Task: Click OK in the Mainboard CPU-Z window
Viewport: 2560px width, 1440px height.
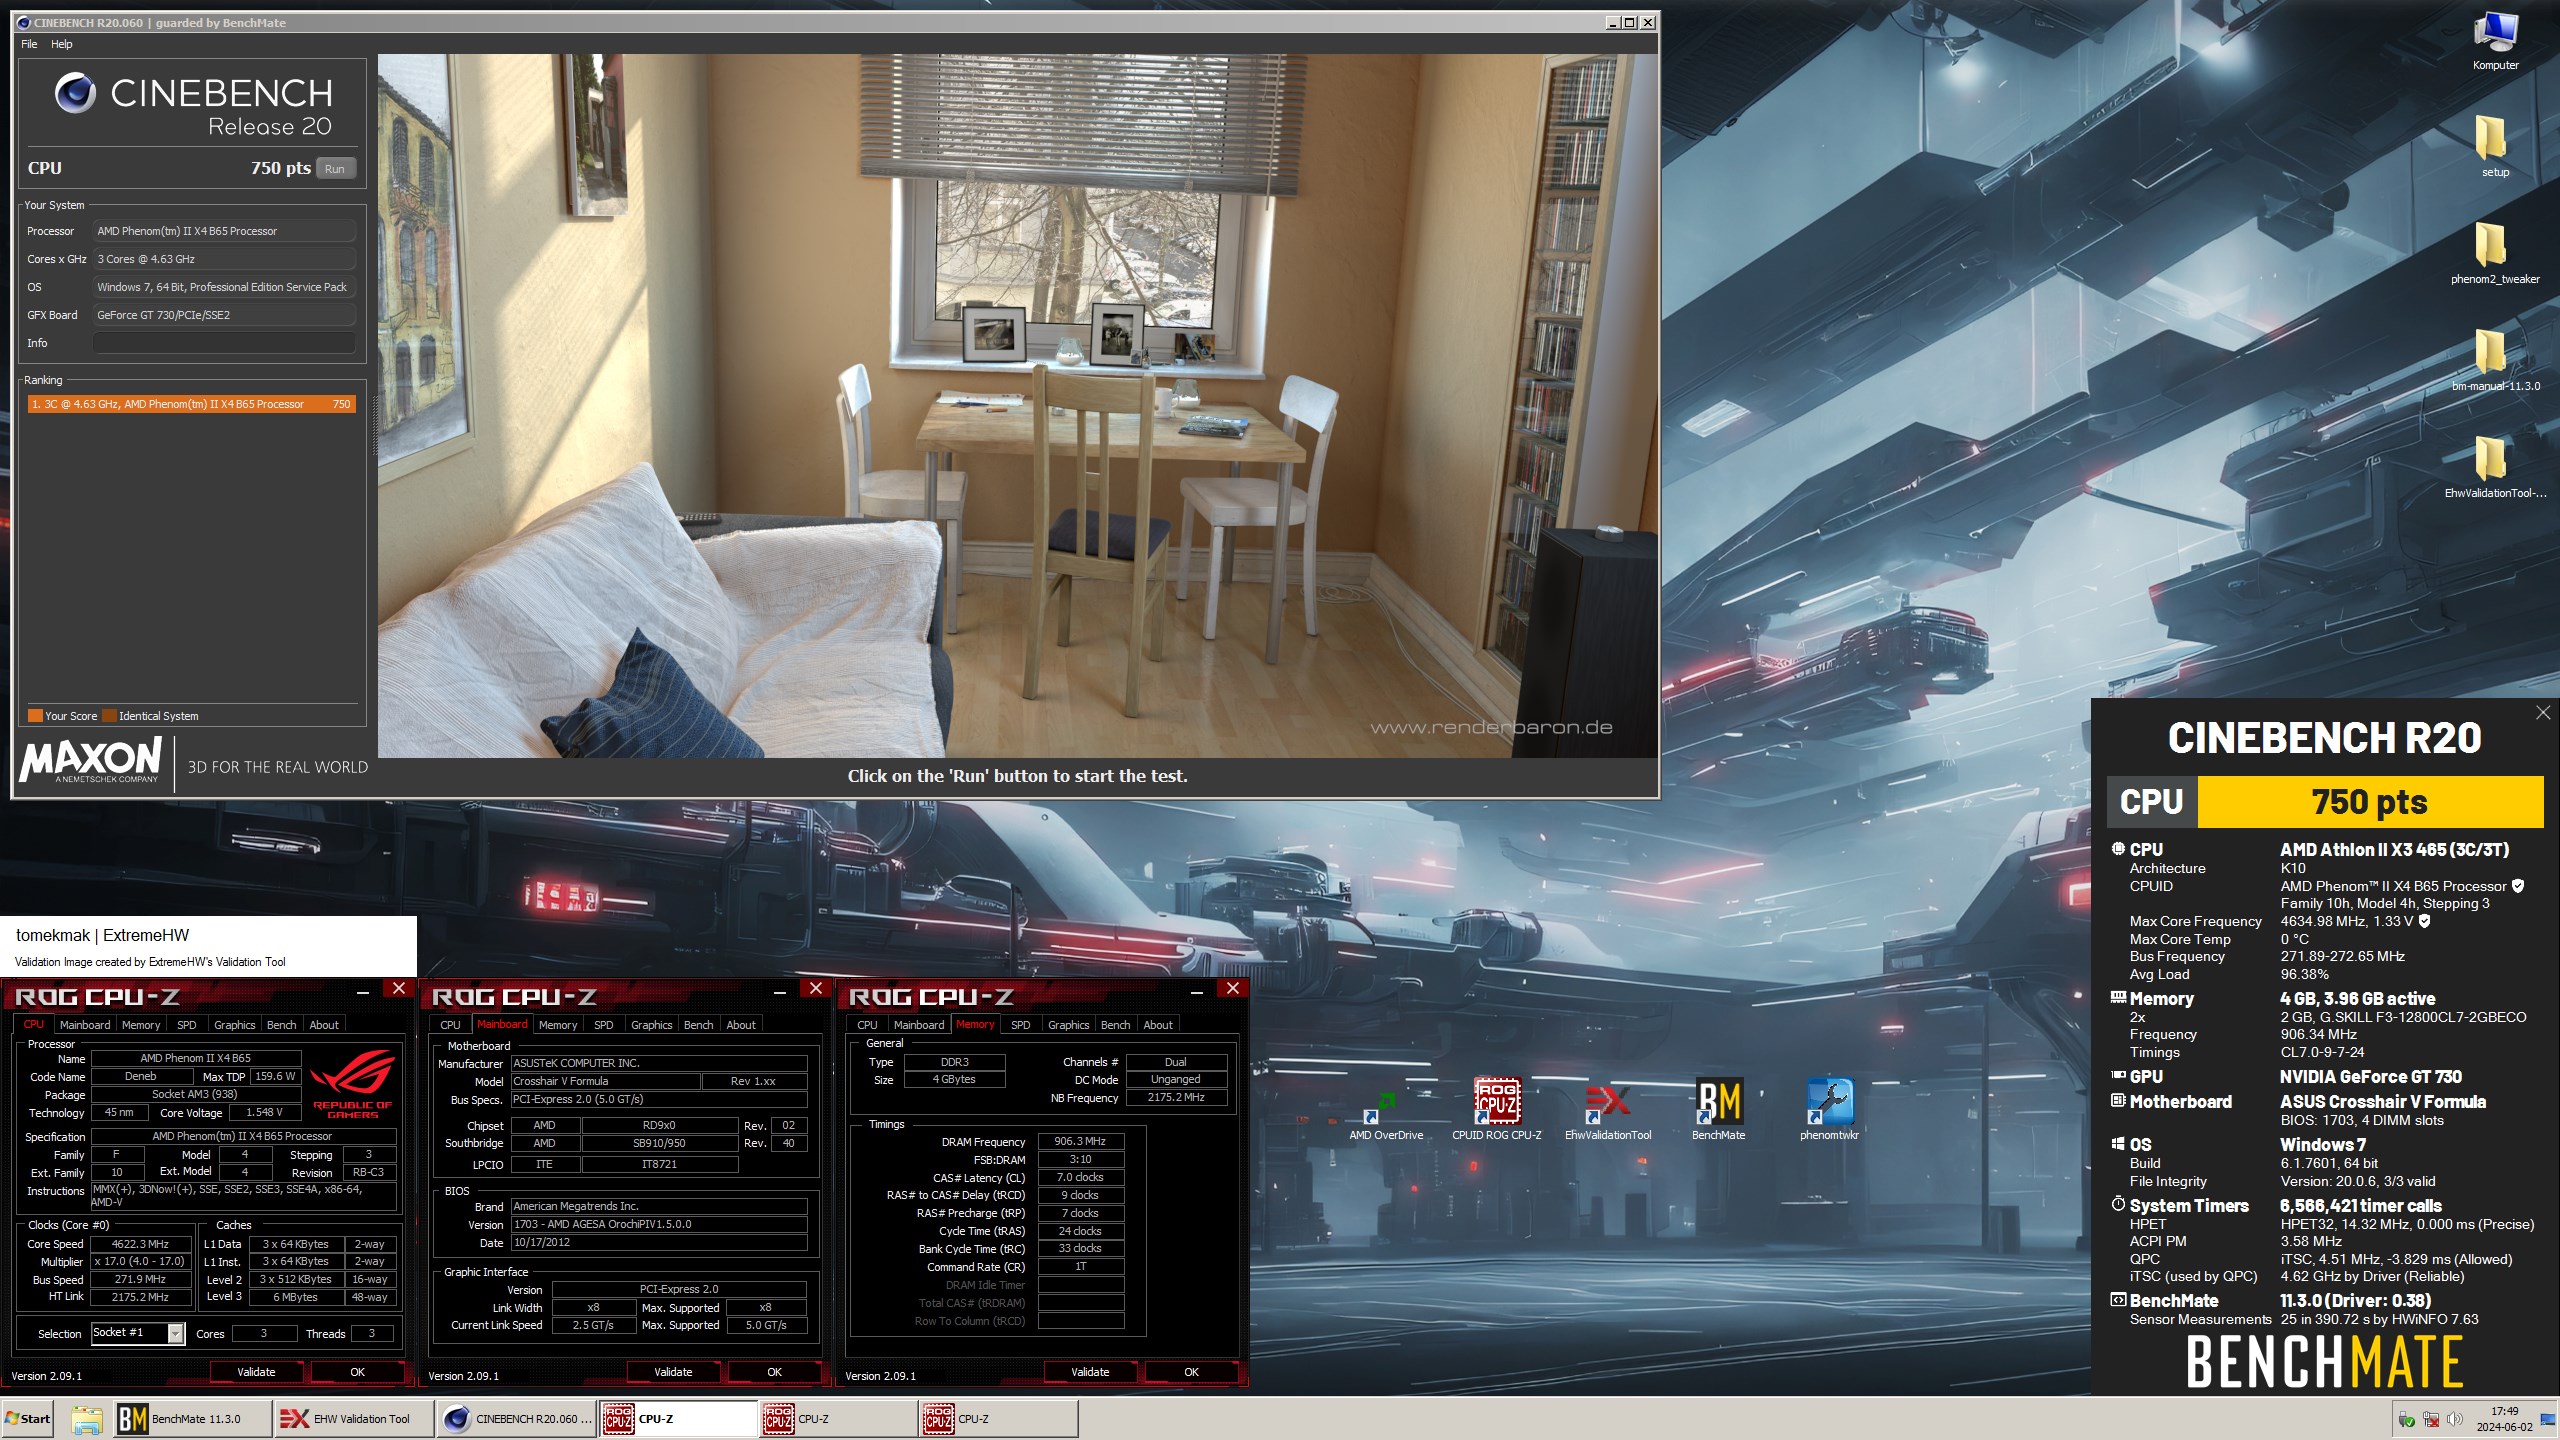Action: point(774,1372)
